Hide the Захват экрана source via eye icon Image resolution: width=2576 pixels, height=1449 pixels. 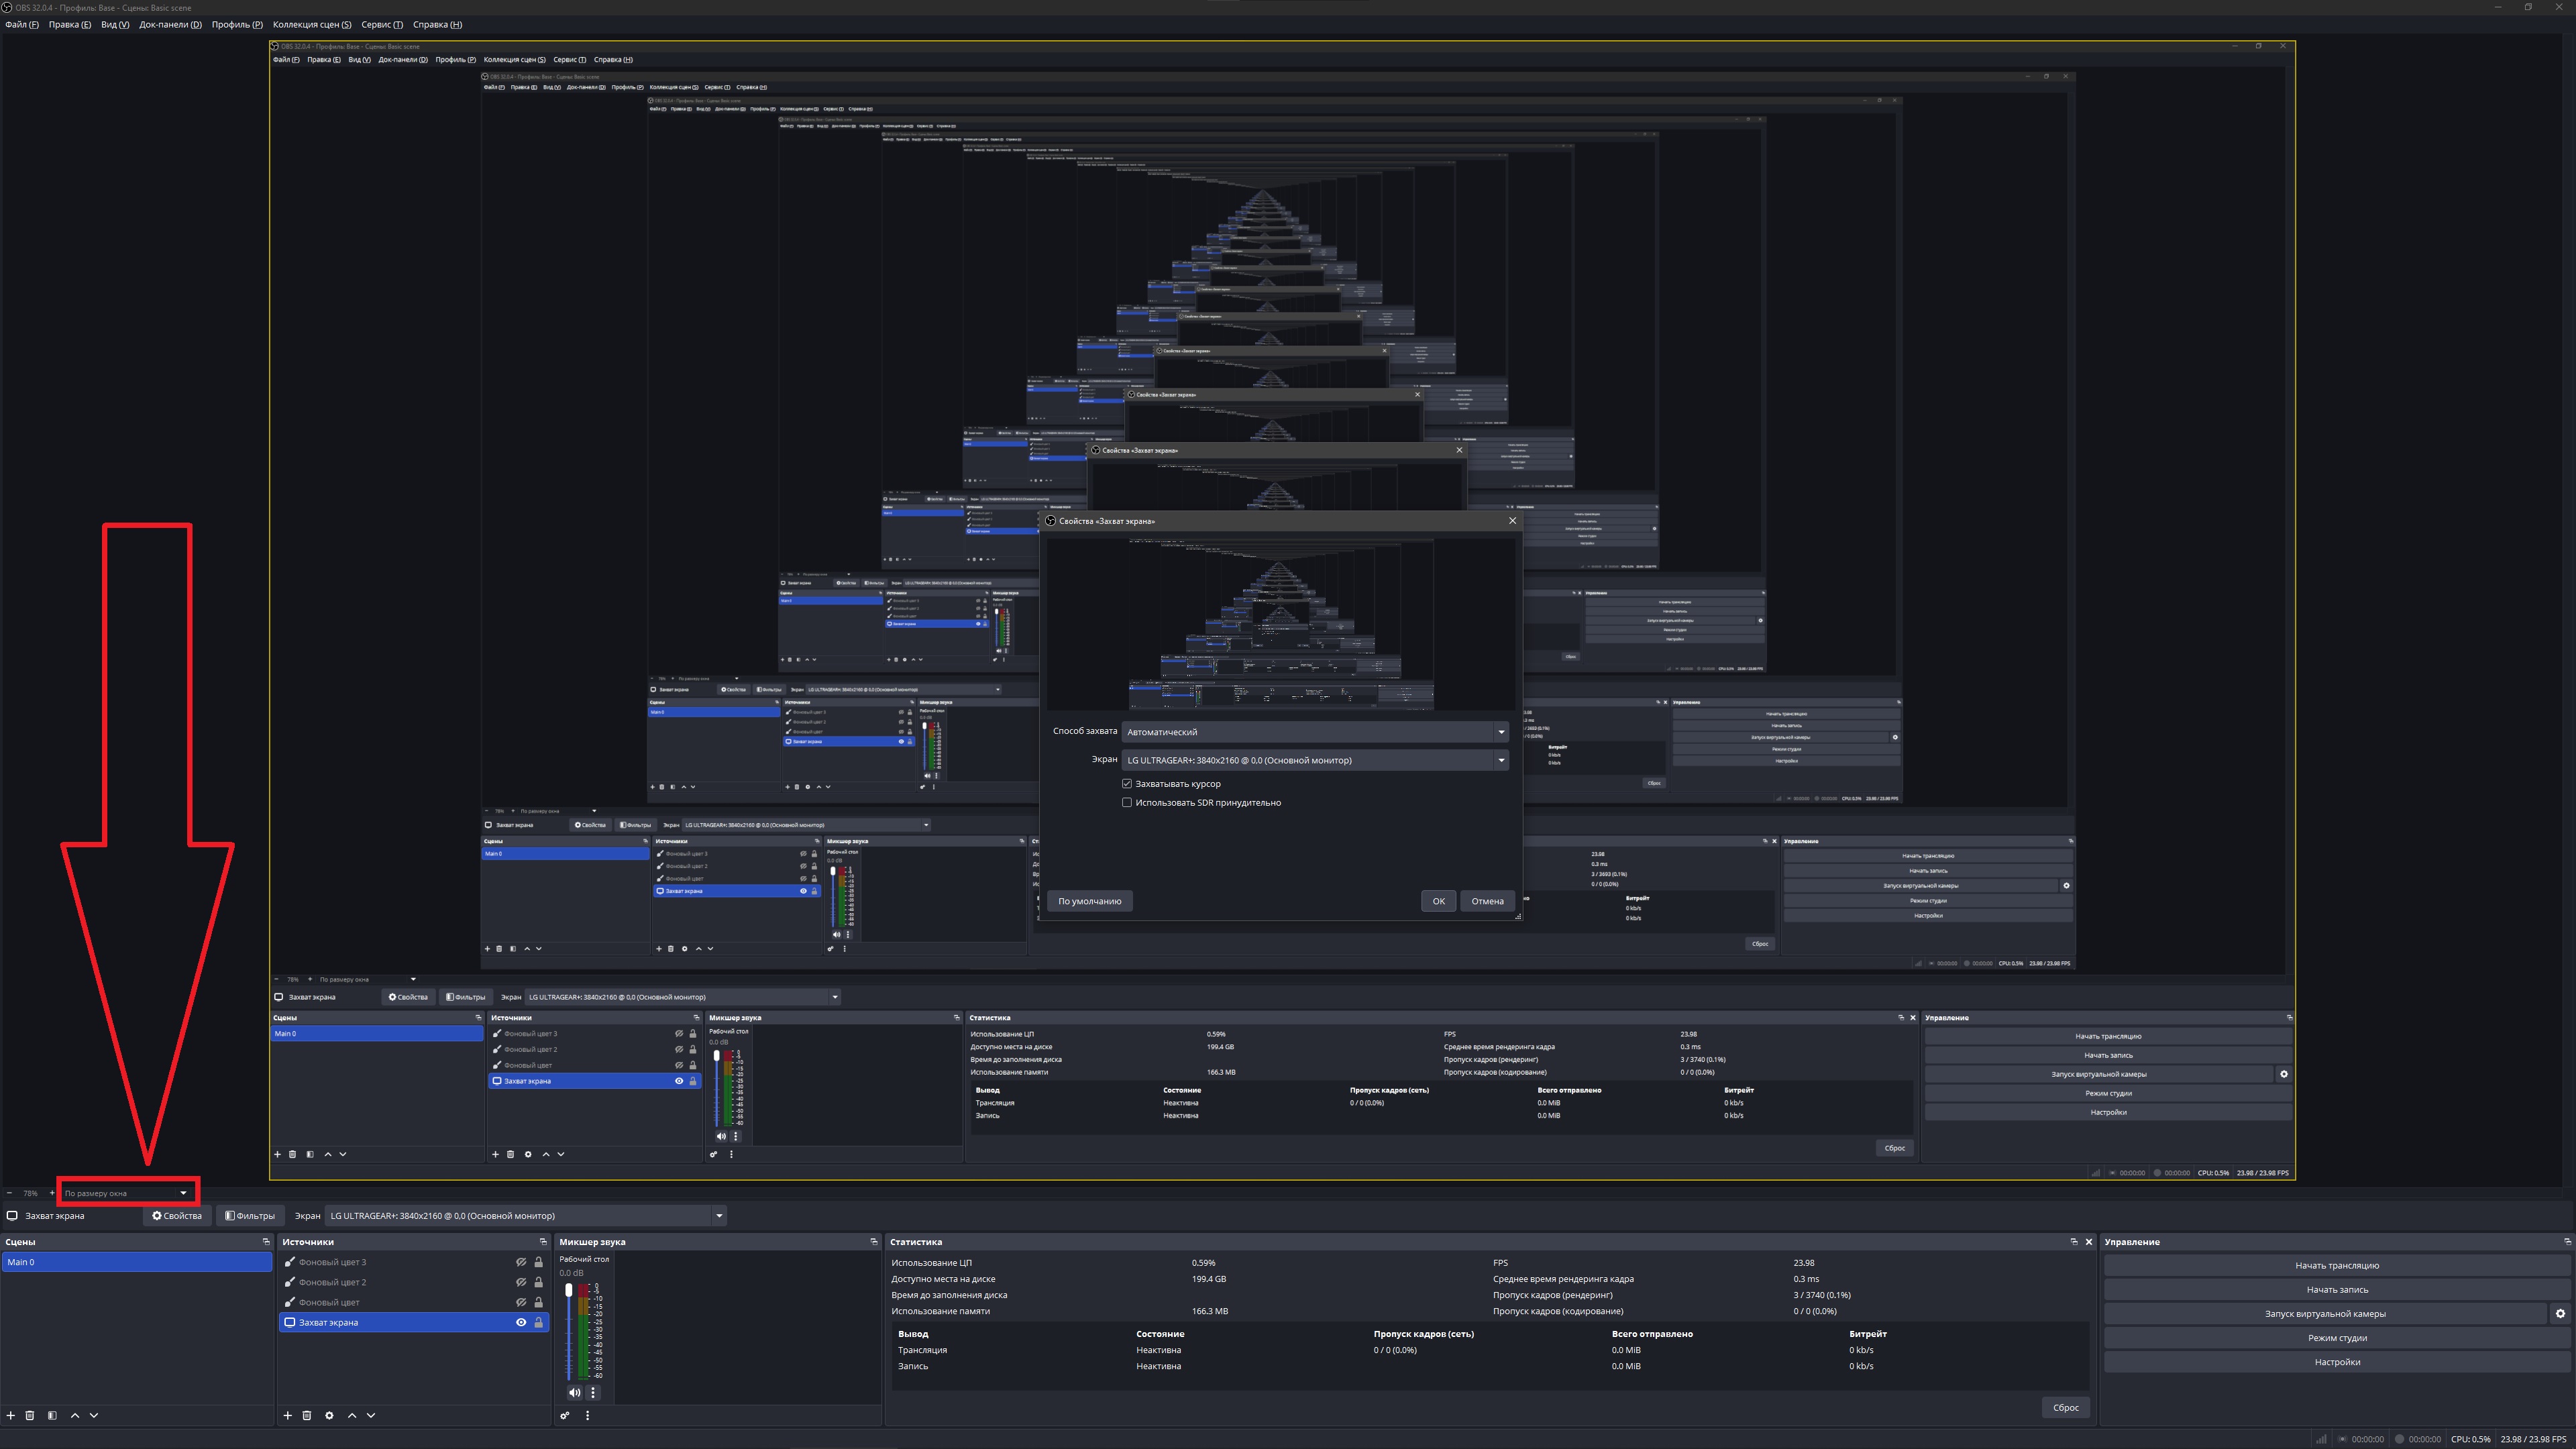tap(520, 1322)
